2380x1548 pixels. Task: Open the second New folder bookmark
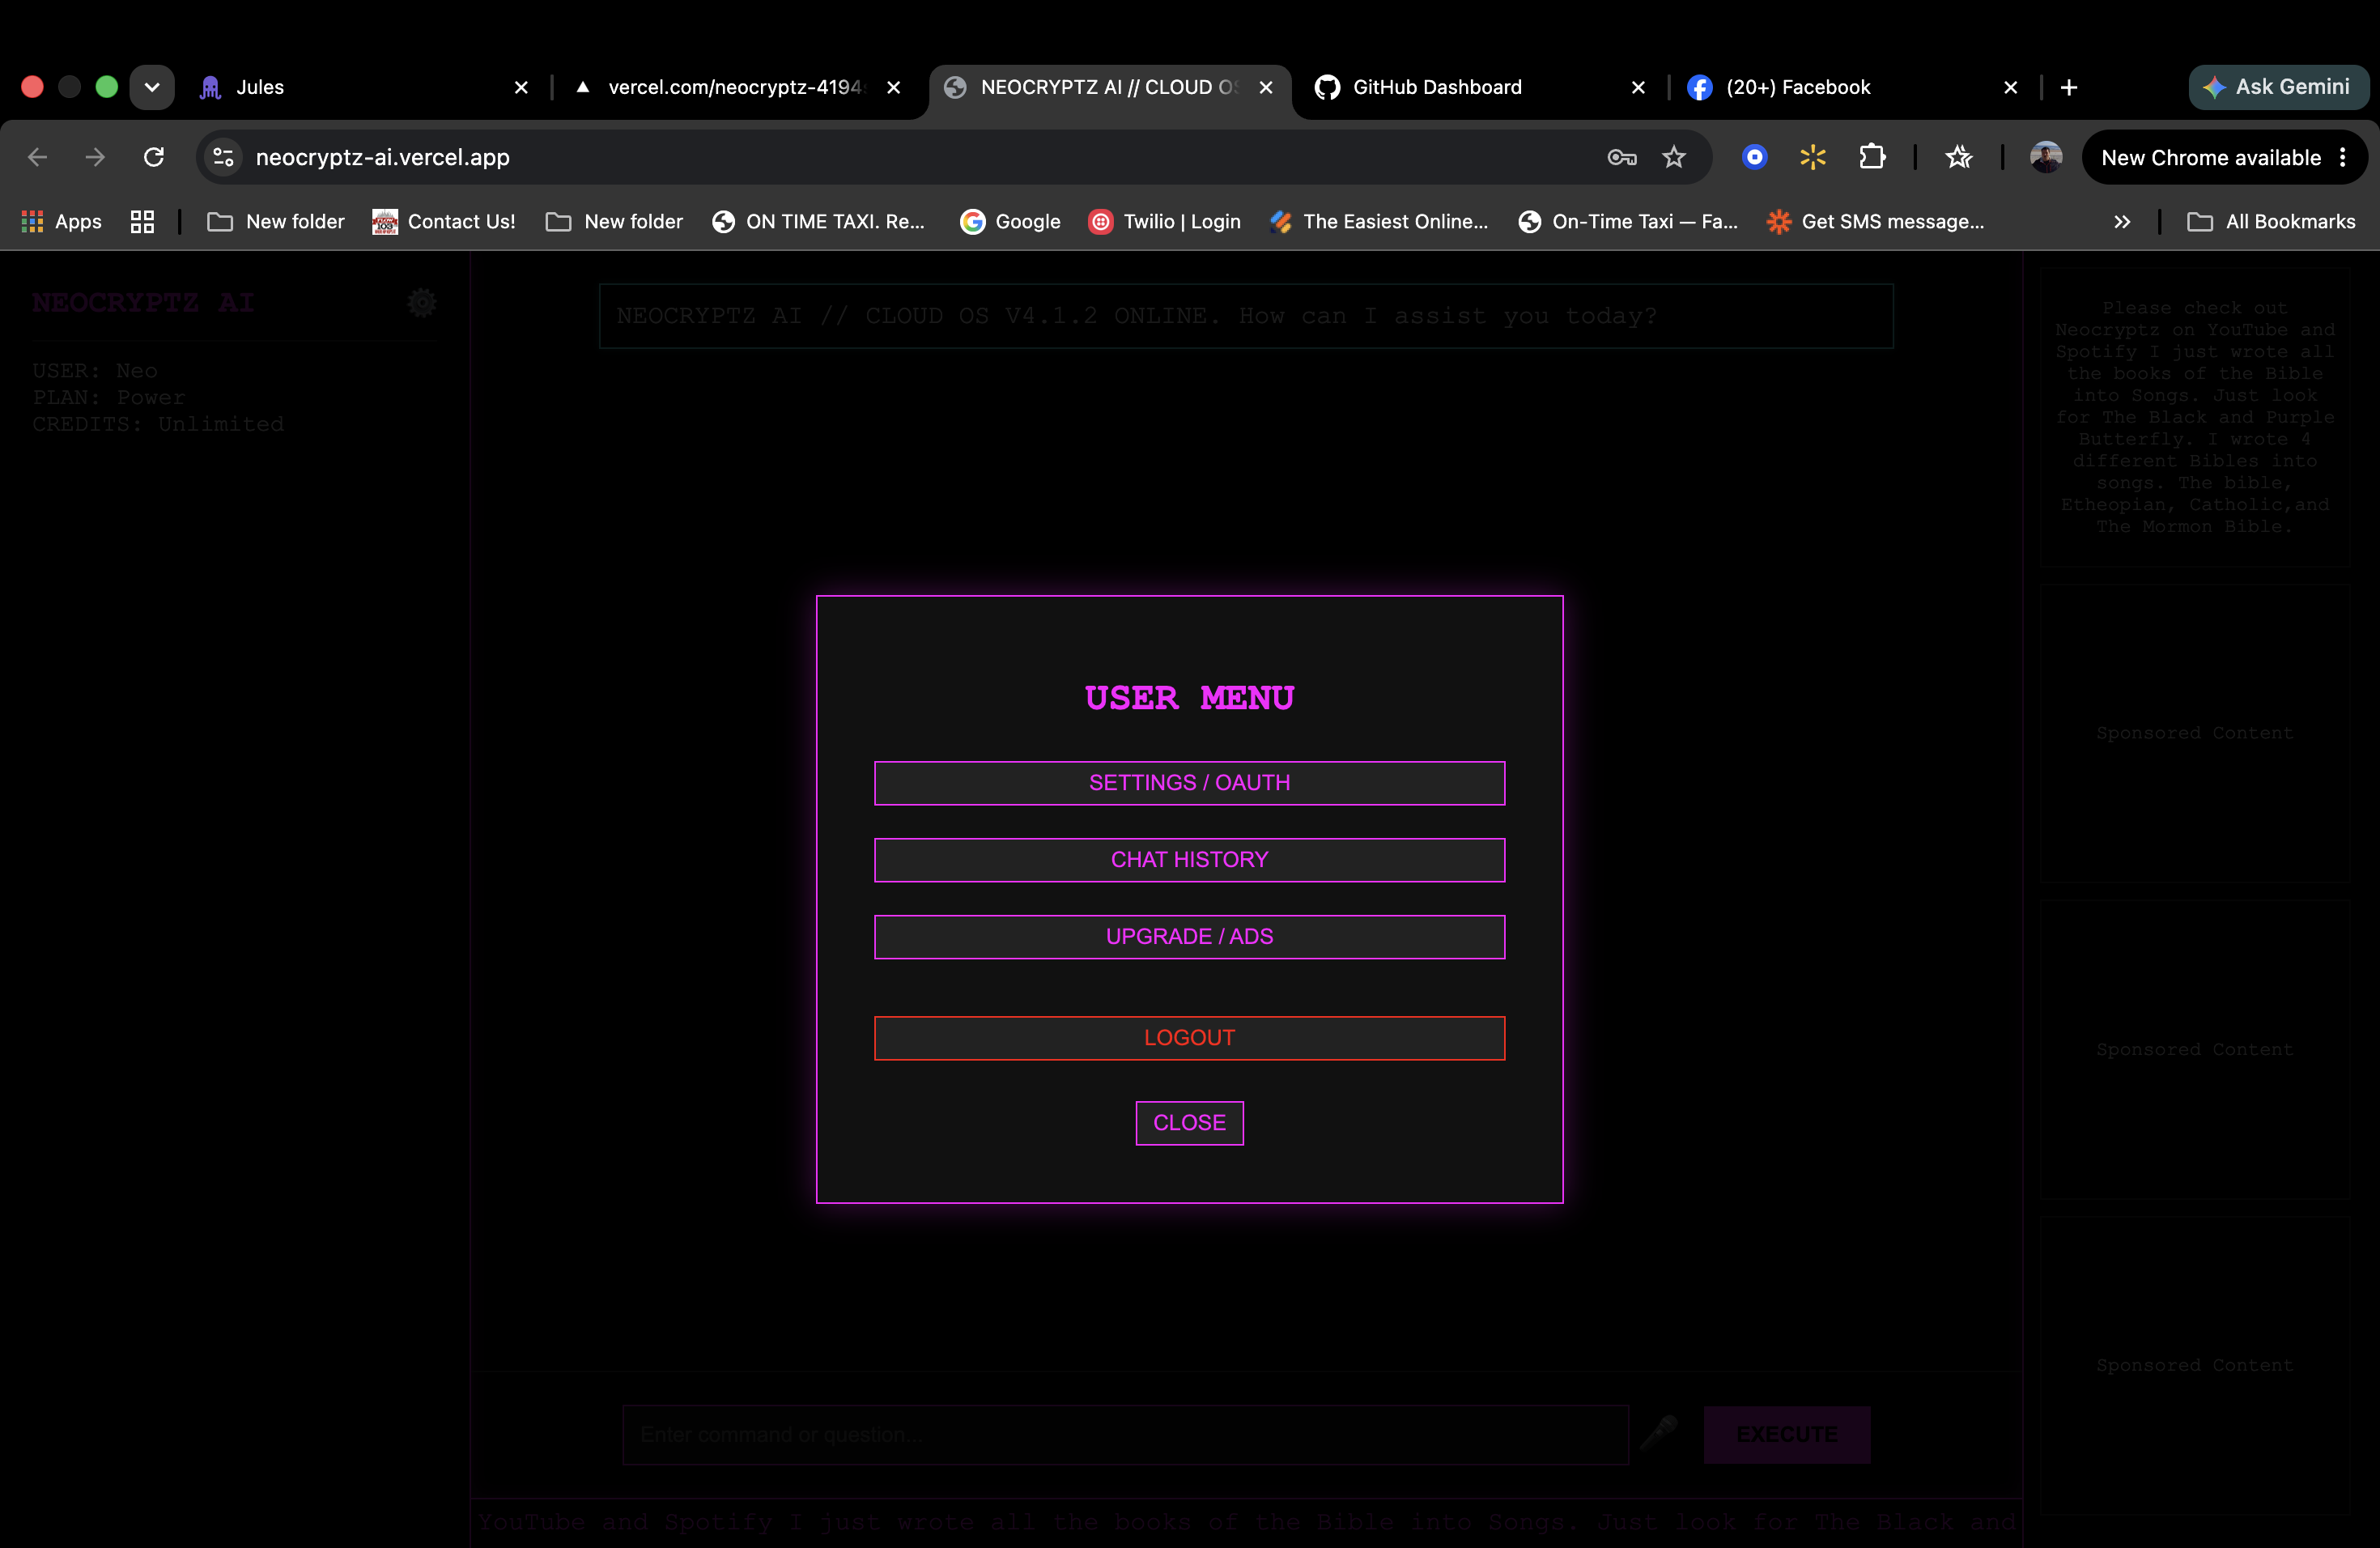614,222
